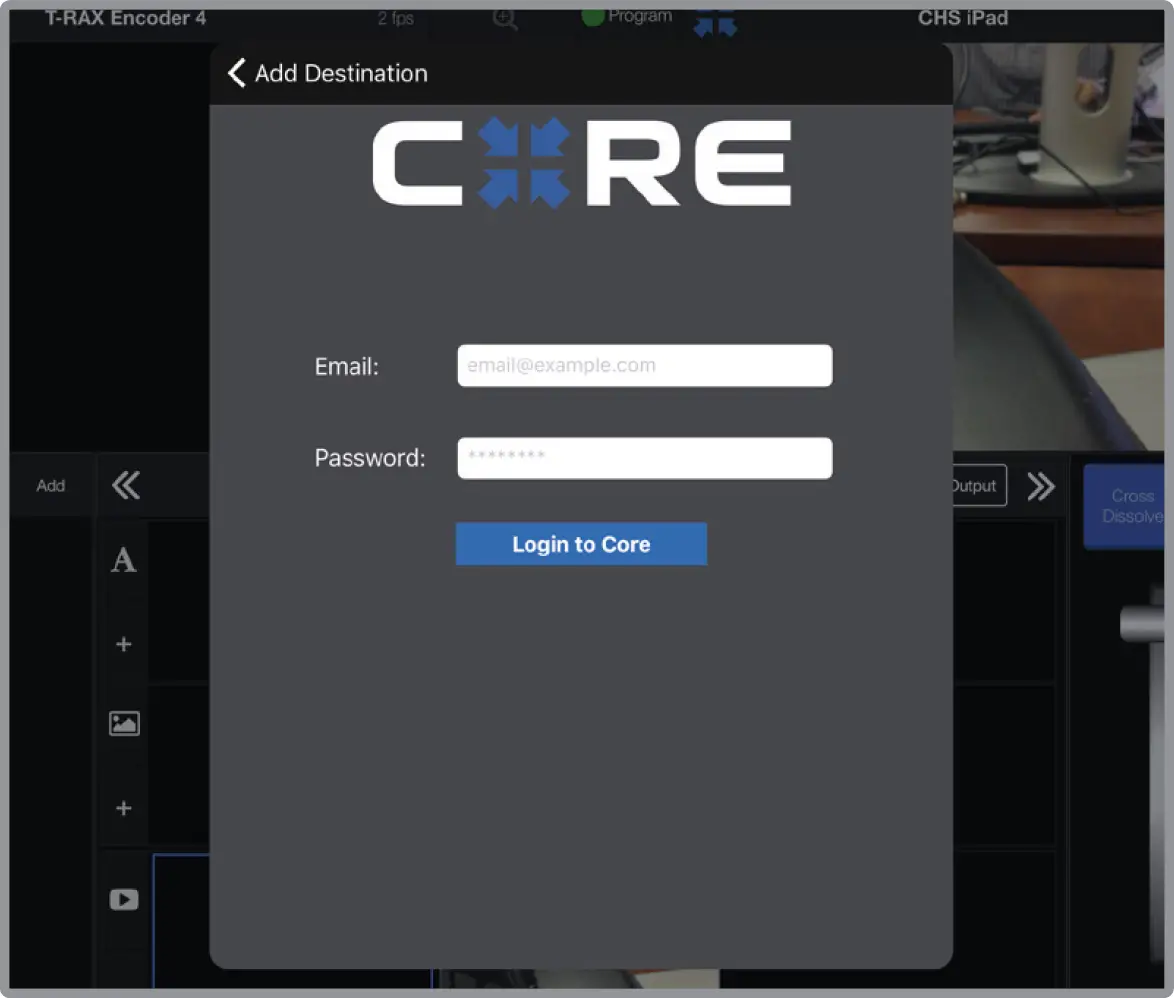Toggle the Output view
The width and height of the screenshot is (1174, 998).
point(974,485)
